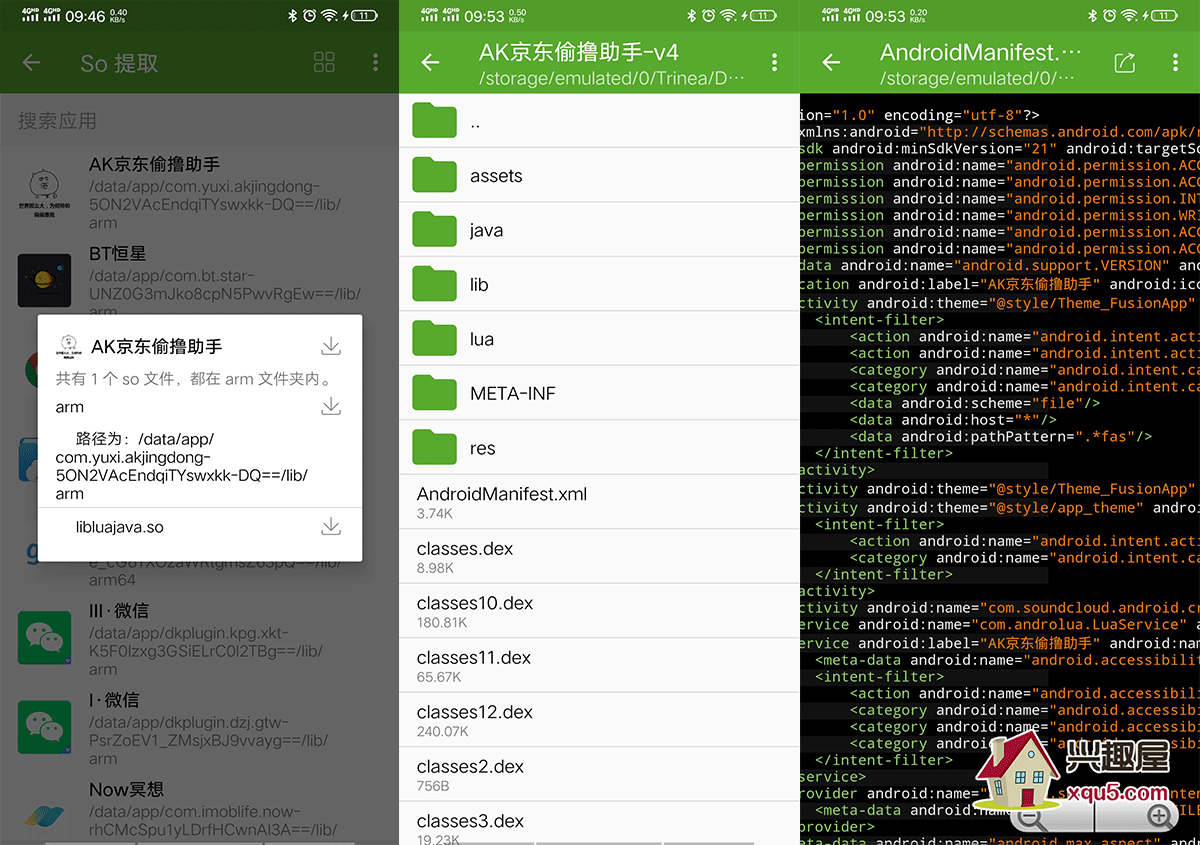Click the "android.support.VERSION" meta-data value
Viewport: 1200px width, 845px height.
1061,266
